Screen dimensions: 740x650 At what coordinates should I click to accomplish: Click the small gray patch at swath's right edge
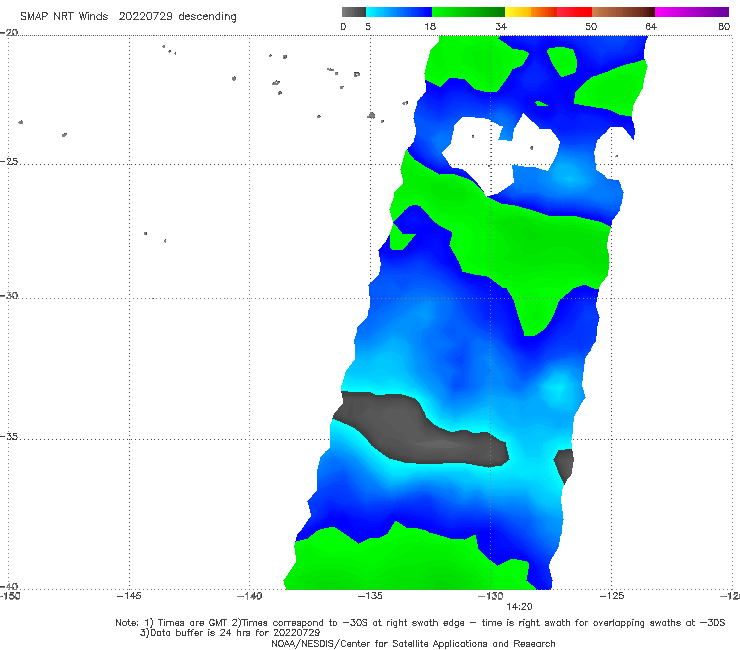564,464
